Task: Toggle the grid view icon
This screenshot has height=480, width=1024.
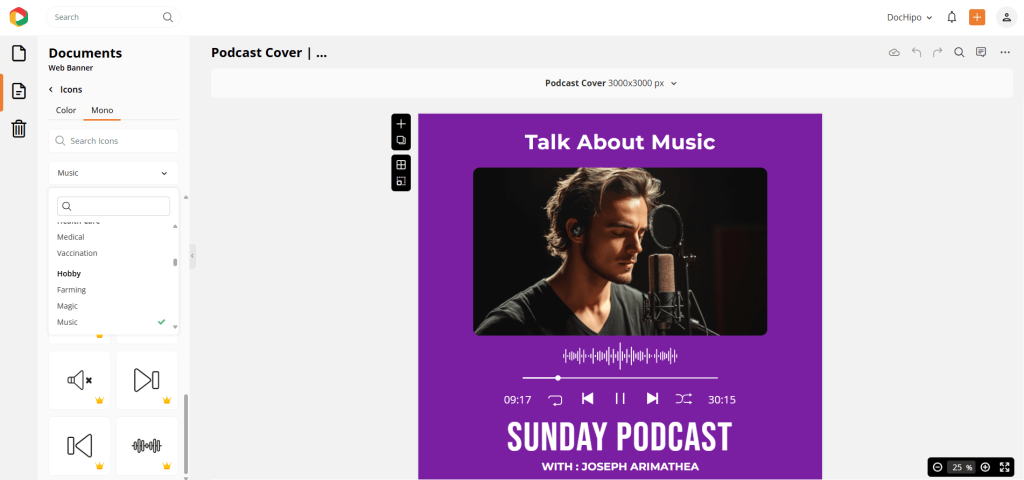Action: point(401,165)
